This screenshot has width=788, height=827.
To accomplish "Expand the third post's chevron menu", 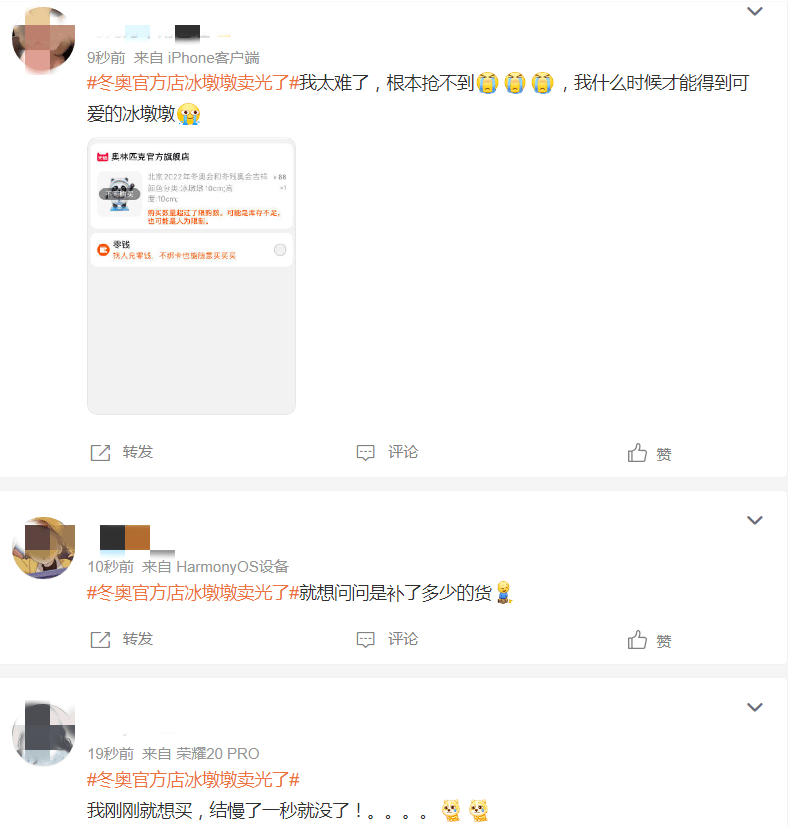I will coord(755,707).
